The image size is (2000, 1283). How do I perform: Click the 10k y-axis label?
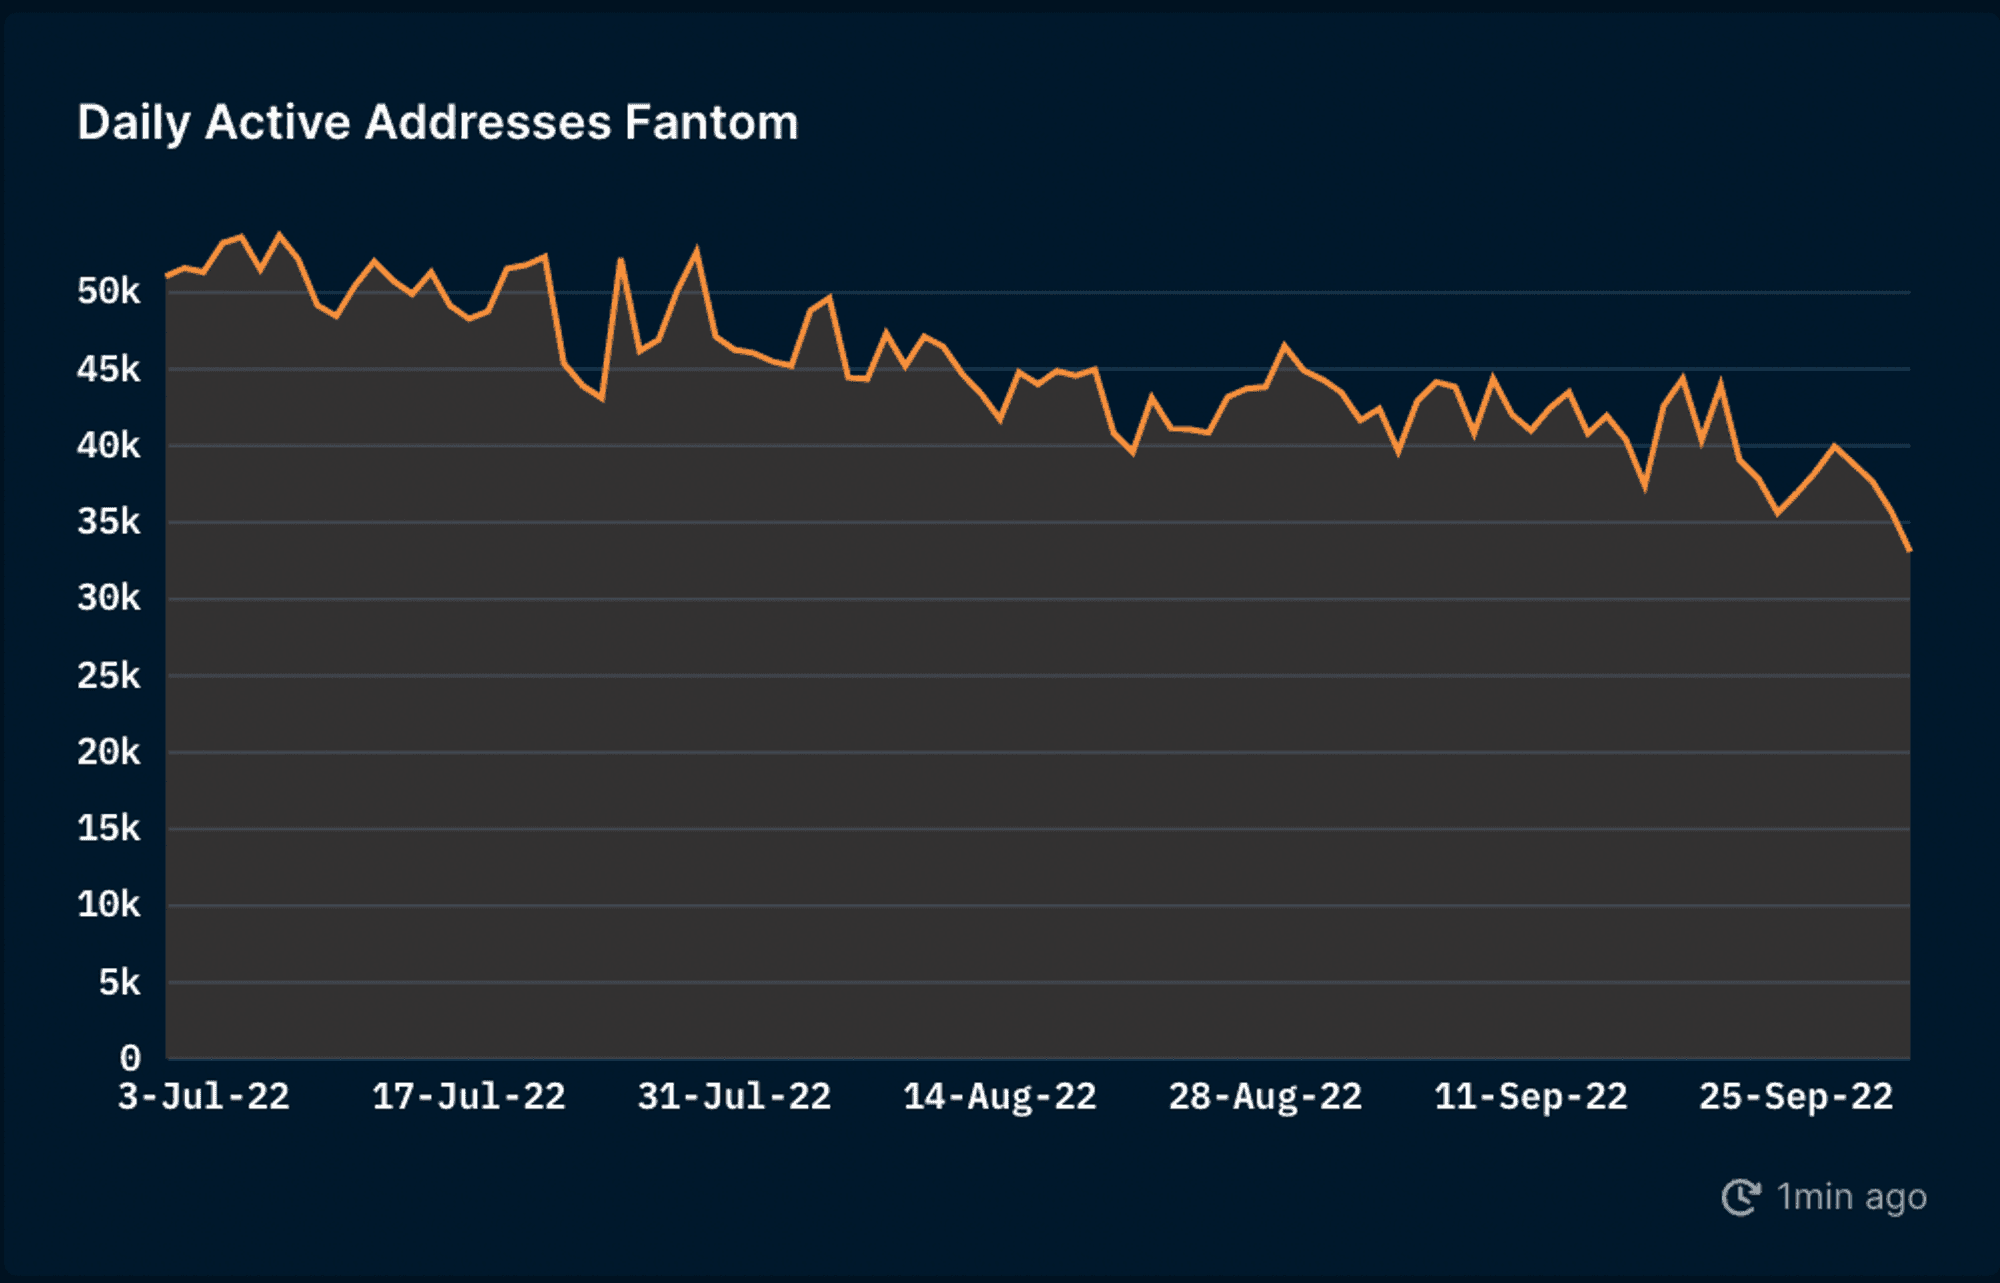(x=109, y=905)
